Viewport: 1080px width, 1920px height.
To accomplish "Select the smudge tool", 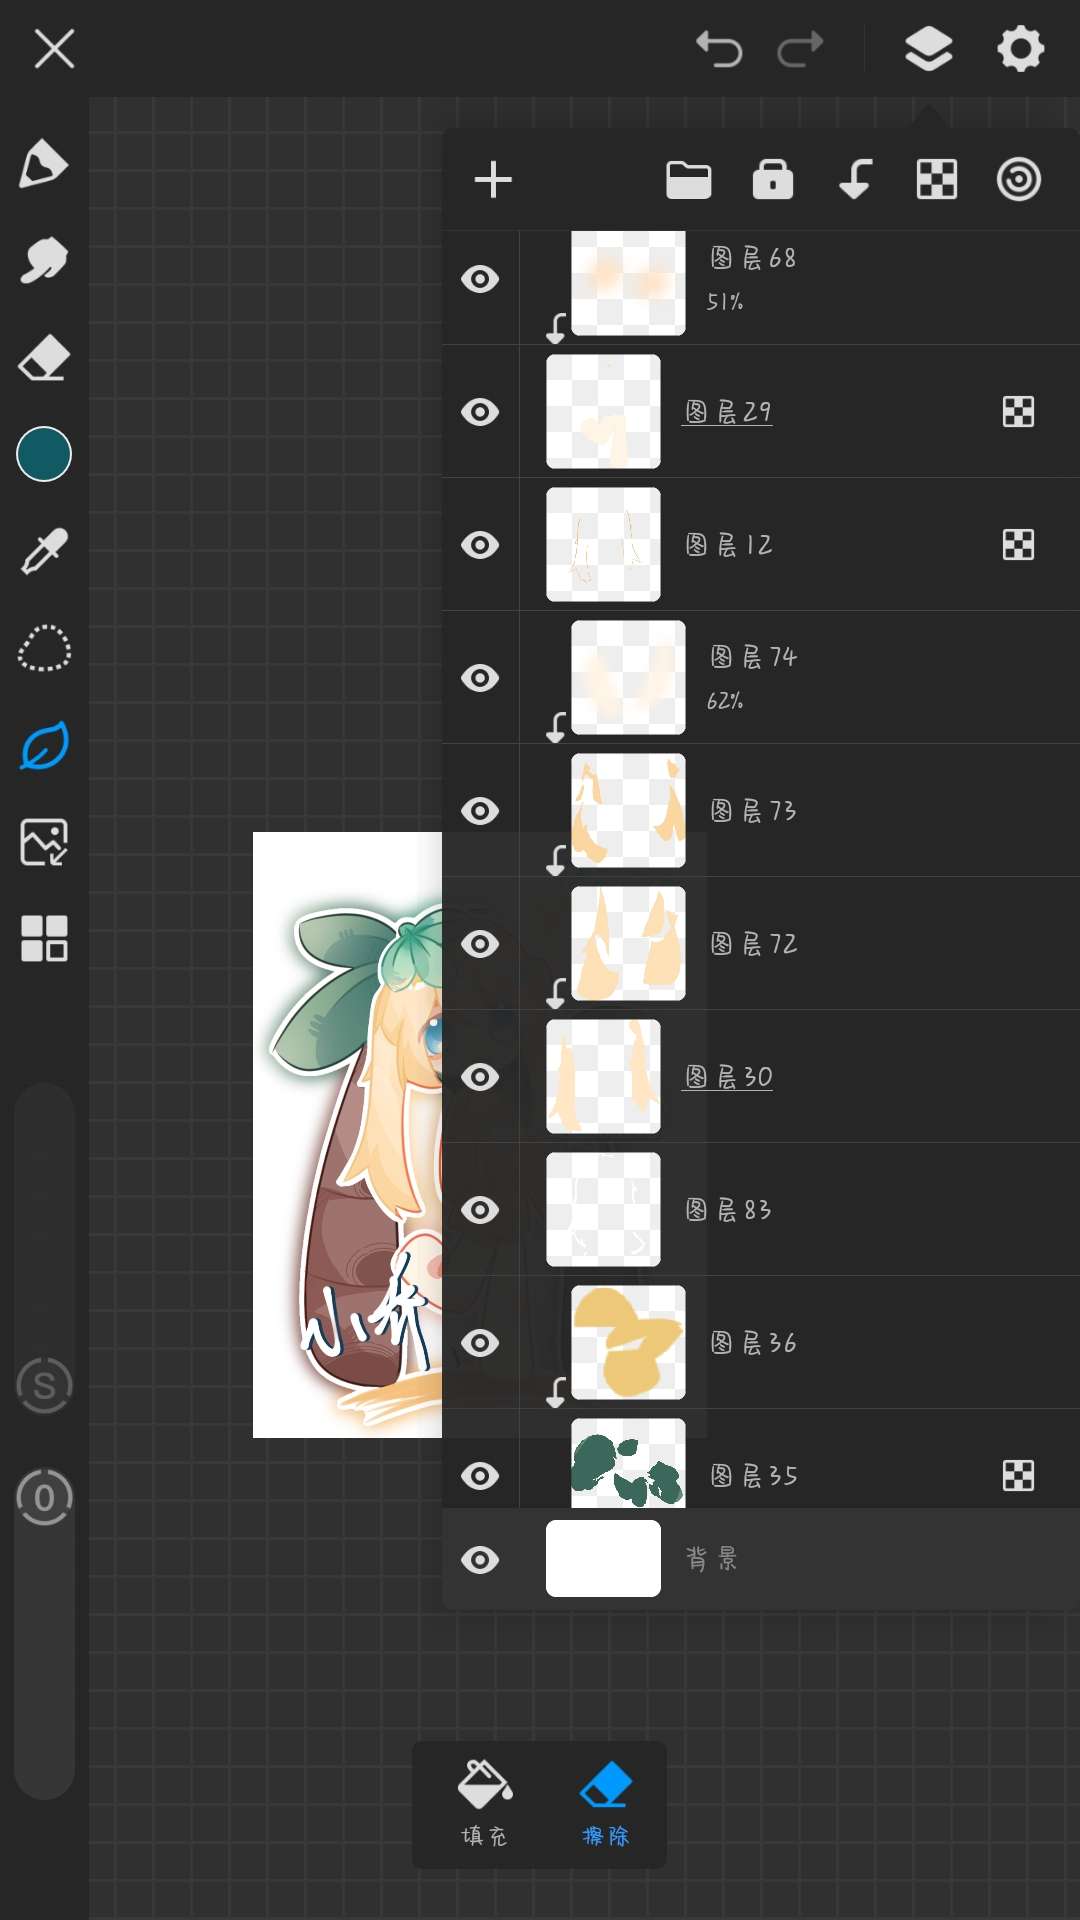I will (x=44, y=261).
